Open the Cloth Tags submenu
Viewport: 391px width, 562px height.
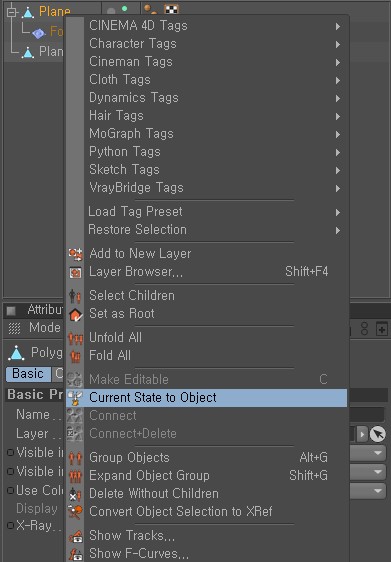[x=206, y=80]
